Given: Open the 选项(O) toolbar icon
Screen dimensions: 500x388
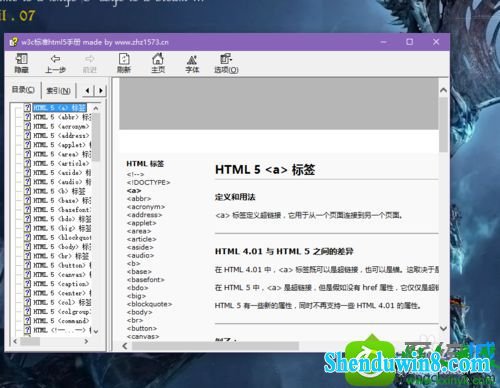Looking at the screenshot, I should (x=226, y=63).
